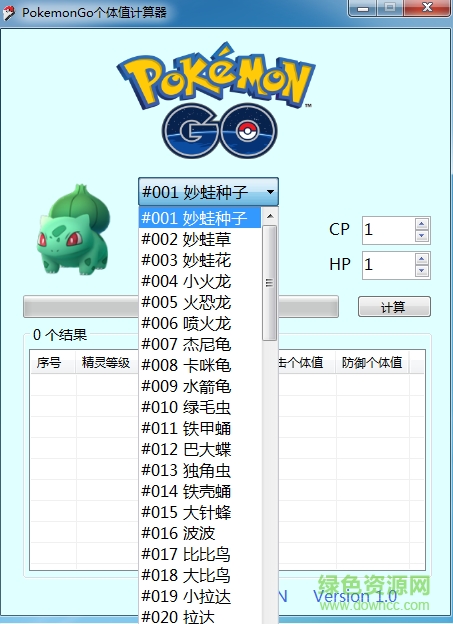The width and height of the screenshot is (453, 624).
Task: Select #019 小拉达 in the list
Action: tap(200, 596)
